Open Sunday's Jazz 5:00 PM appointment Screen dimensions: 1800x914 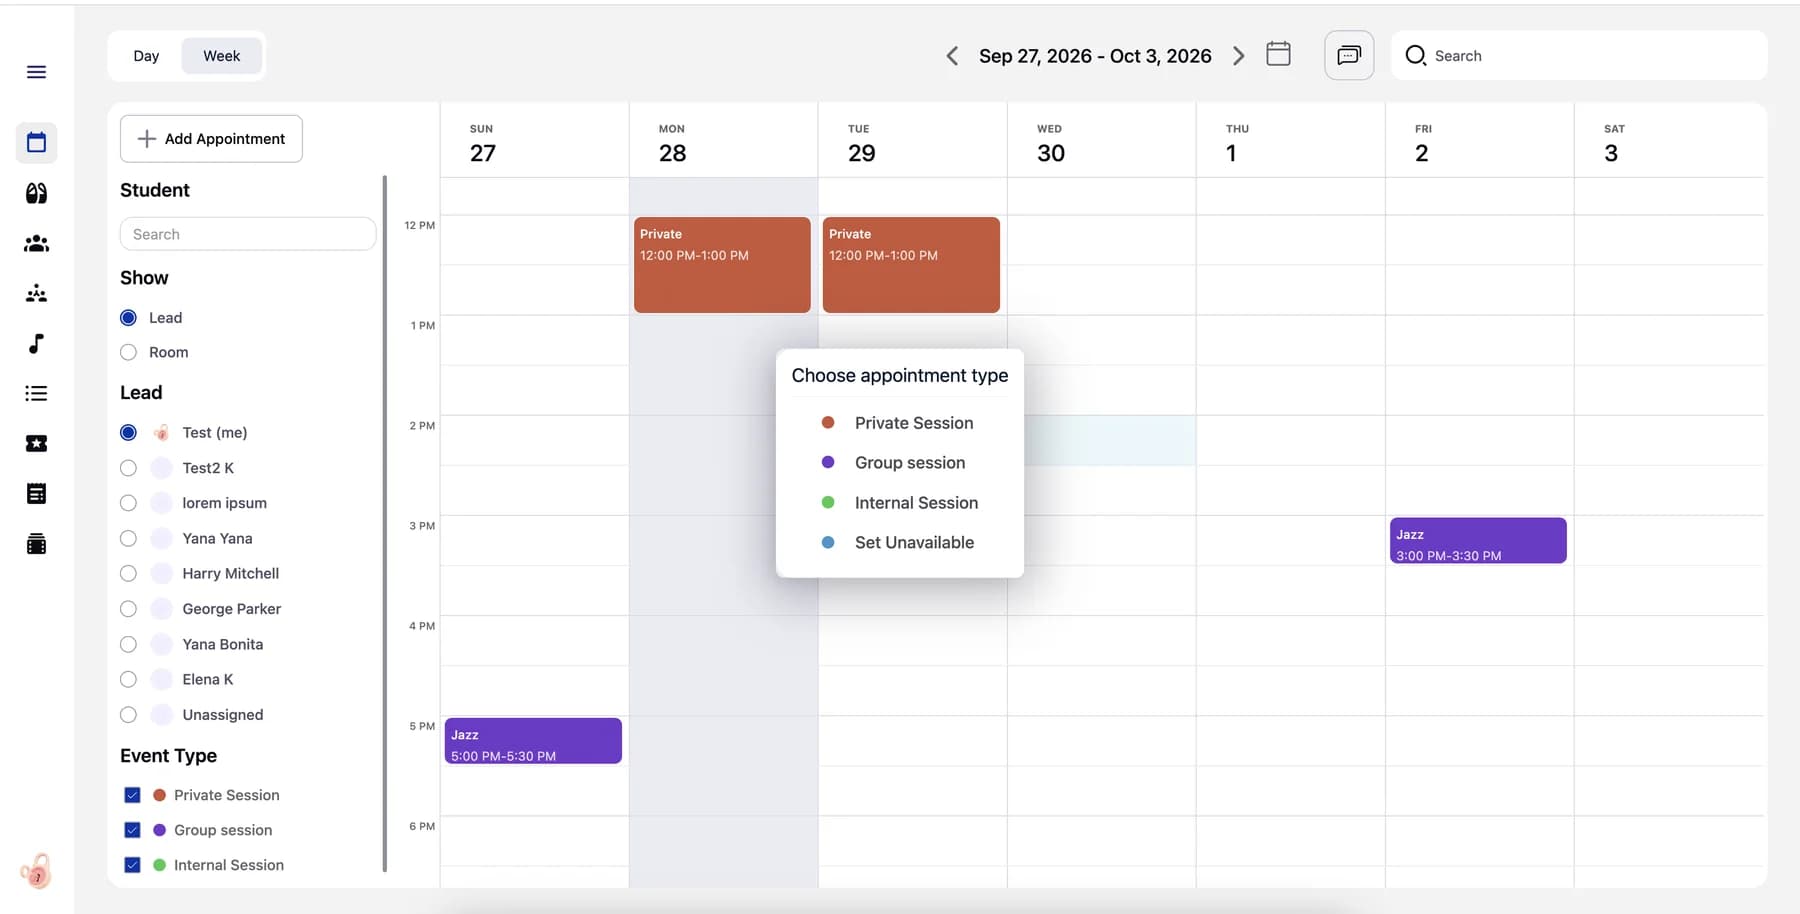point(533,741)
